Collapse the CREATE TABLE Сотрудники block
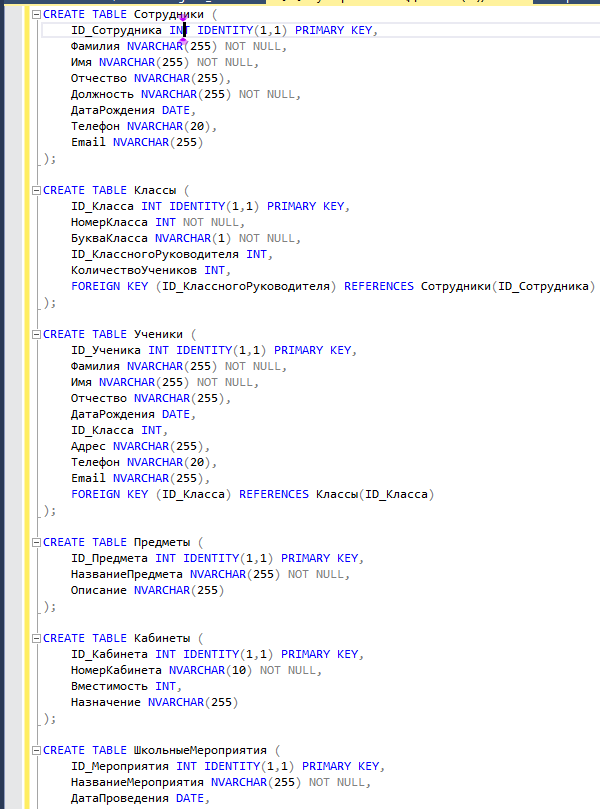 [36, 14]
